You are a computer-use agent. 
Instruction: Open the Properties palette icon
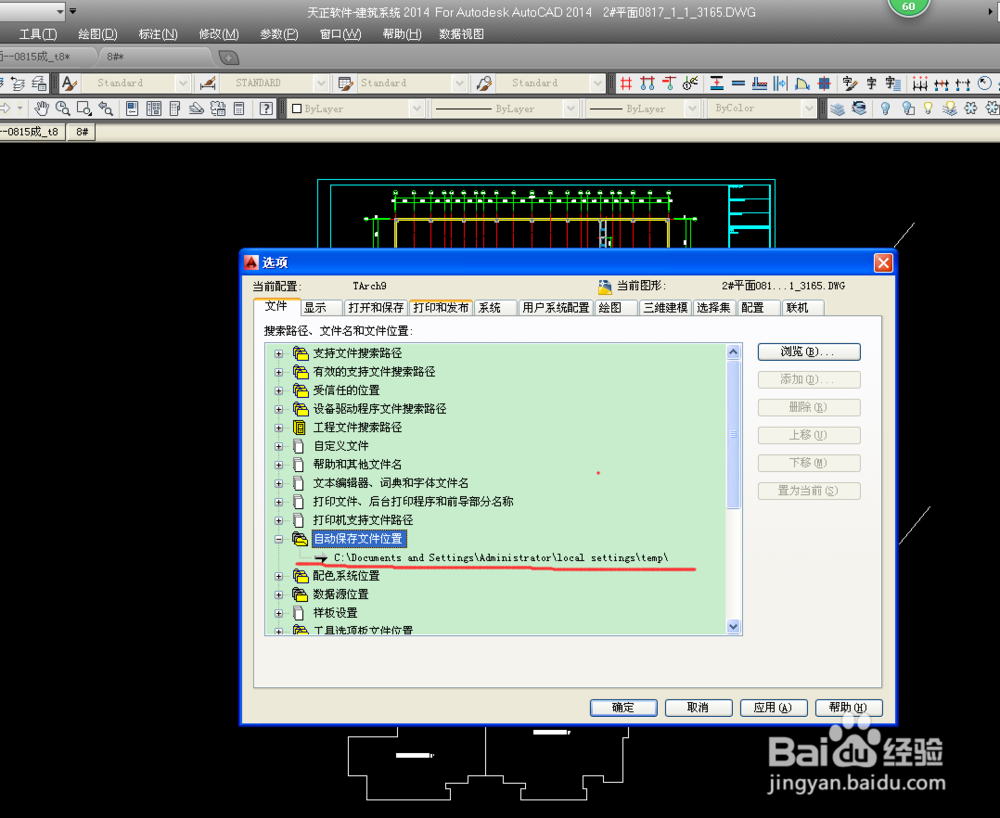tap(132, 108)
